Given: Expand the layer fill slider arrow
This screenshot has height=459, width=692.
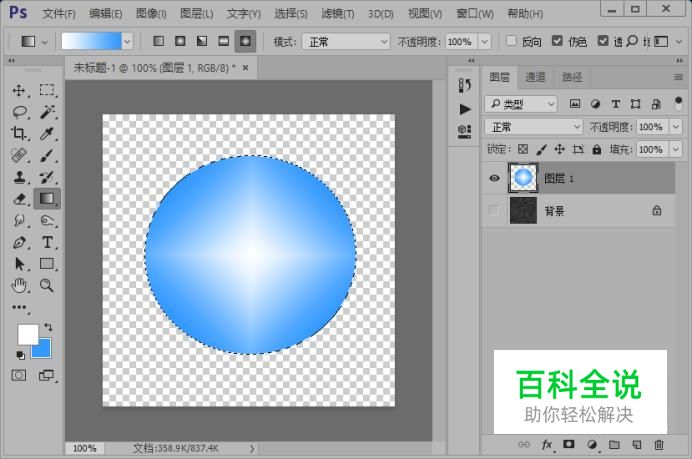Looking at the screenshot, I should pyautogui.click(x=676, y=149).
